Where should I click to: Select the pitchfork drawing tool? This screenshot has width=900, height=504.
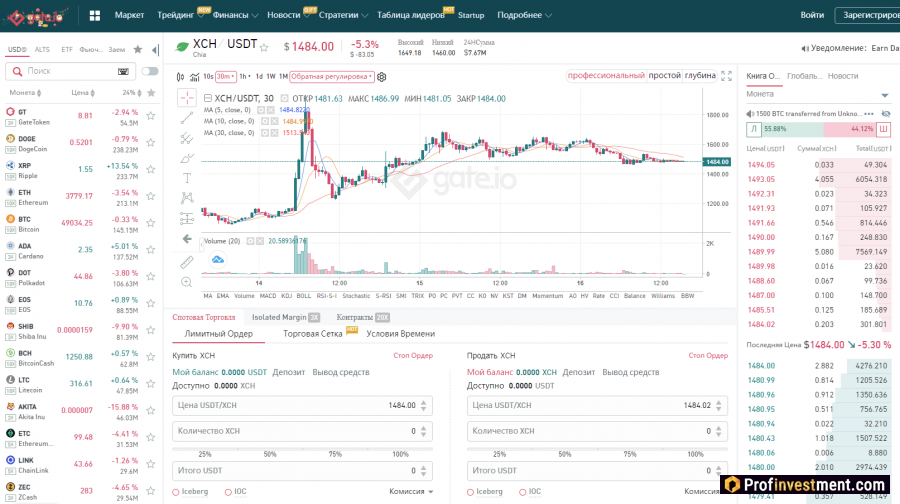(187, 138)
